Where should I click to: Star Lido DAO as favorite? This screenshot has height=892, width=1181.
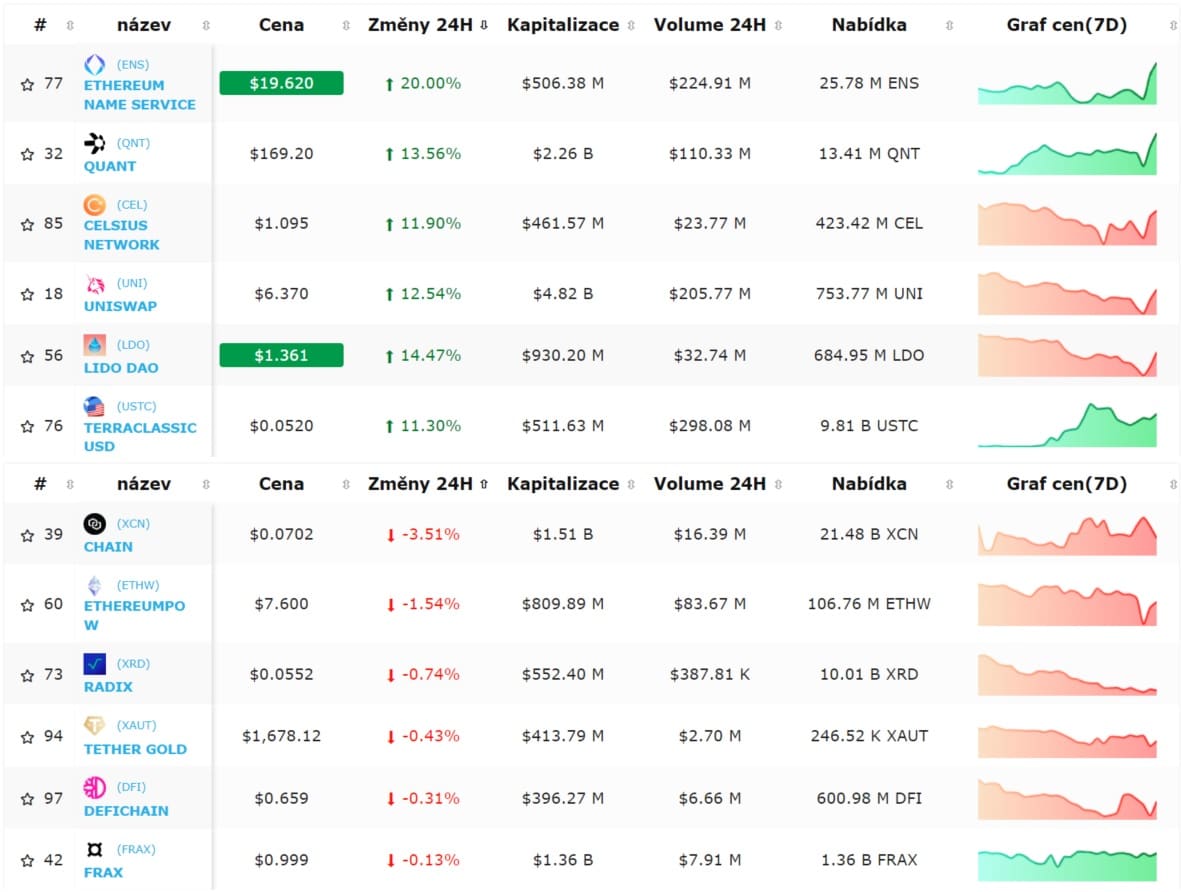[x=27, y=356]
